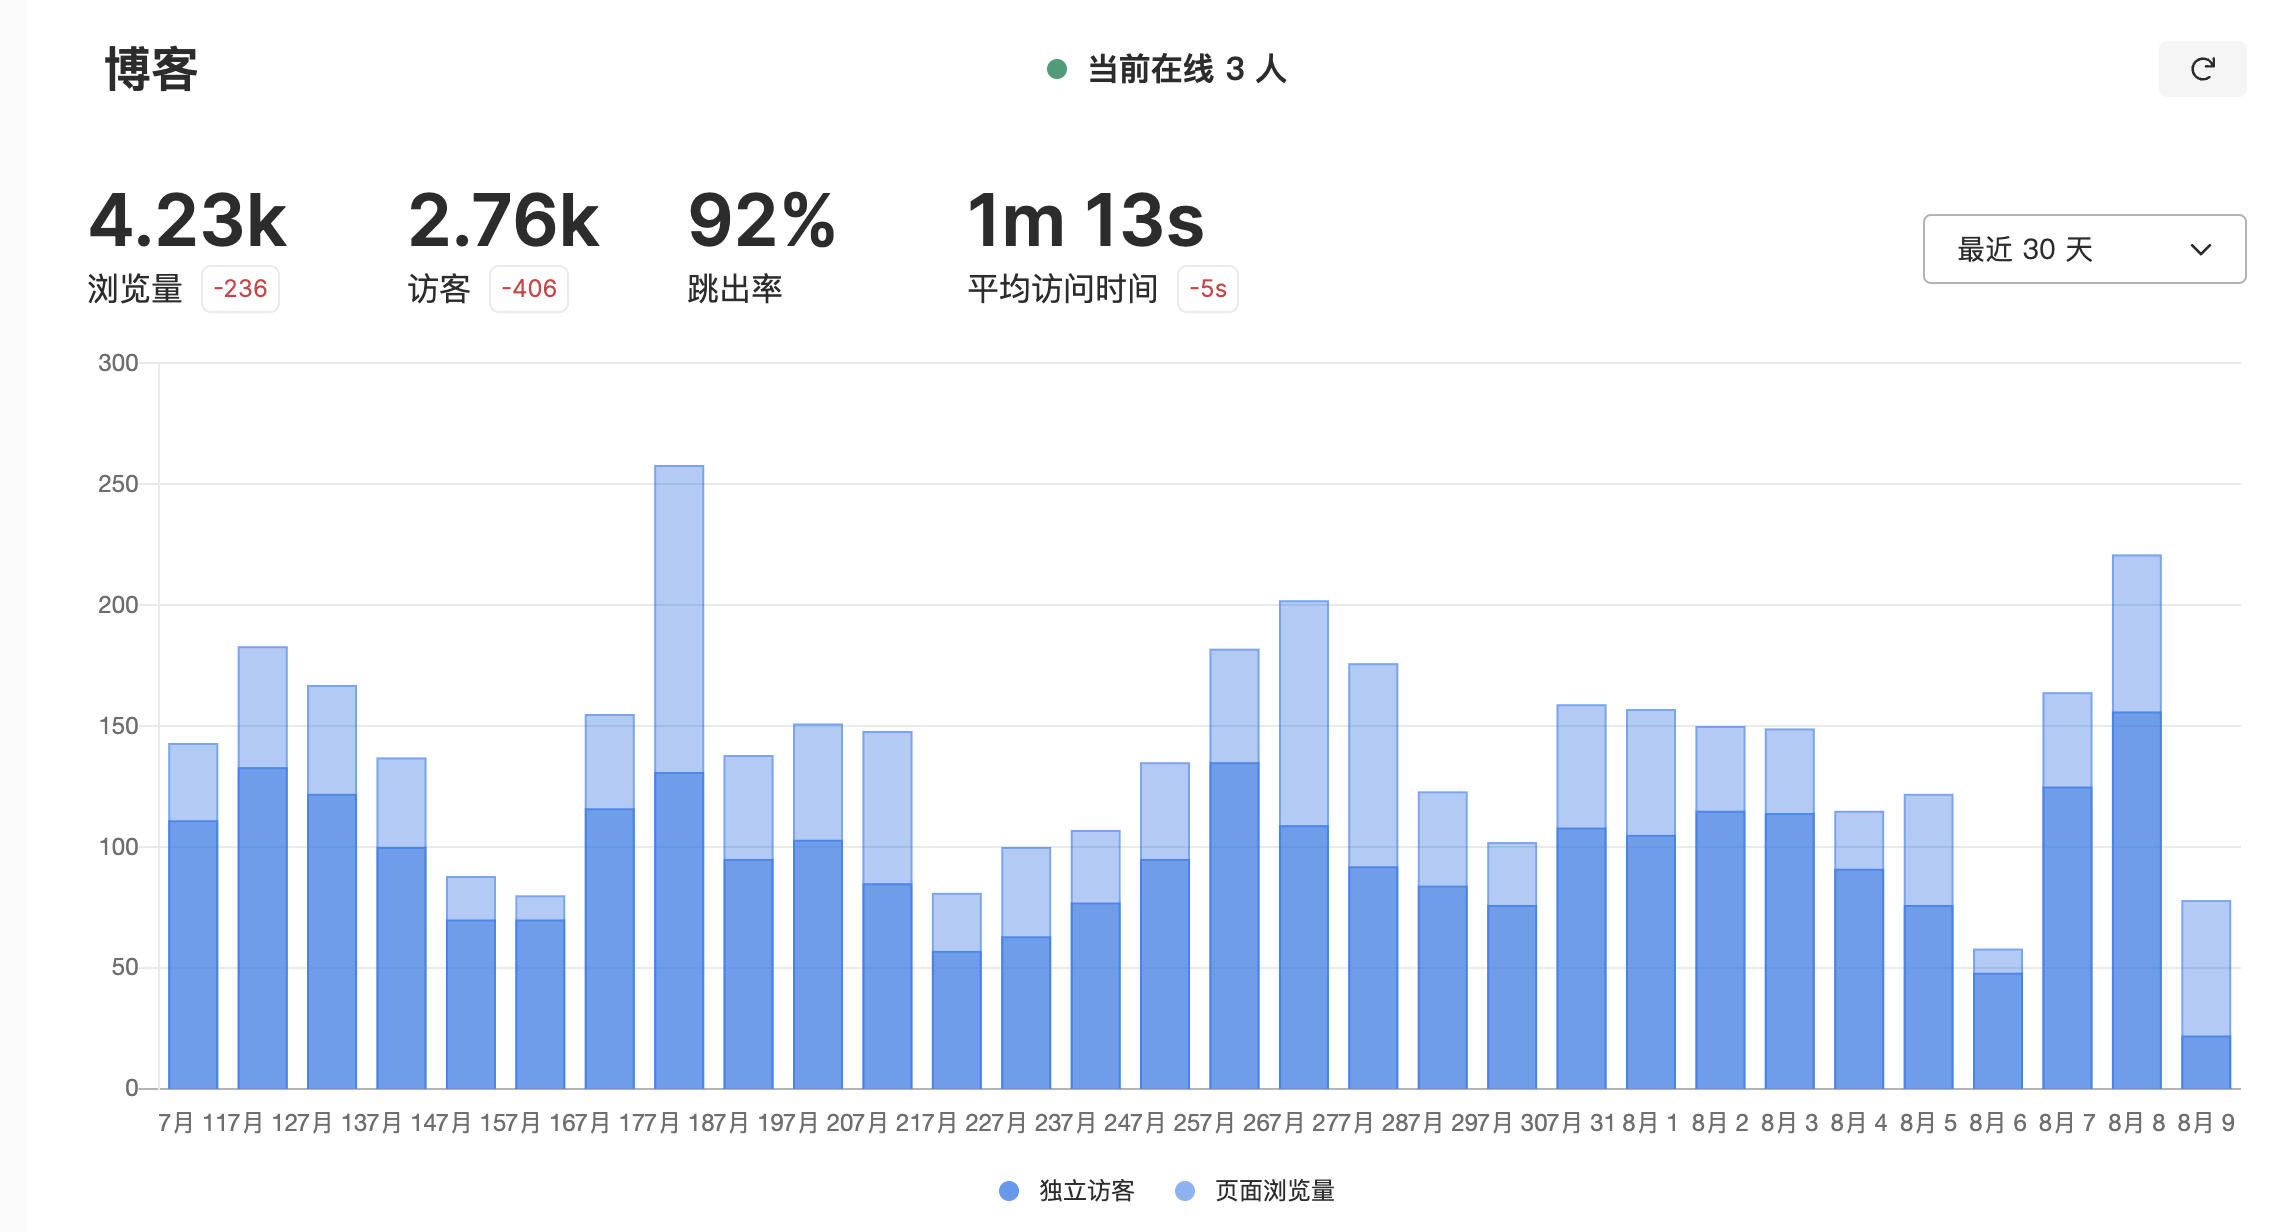Toggle 页面浏览量 legend series visibility
The image size is (2278, 1232).
pyautogui.click(x=1273, y=1190)
